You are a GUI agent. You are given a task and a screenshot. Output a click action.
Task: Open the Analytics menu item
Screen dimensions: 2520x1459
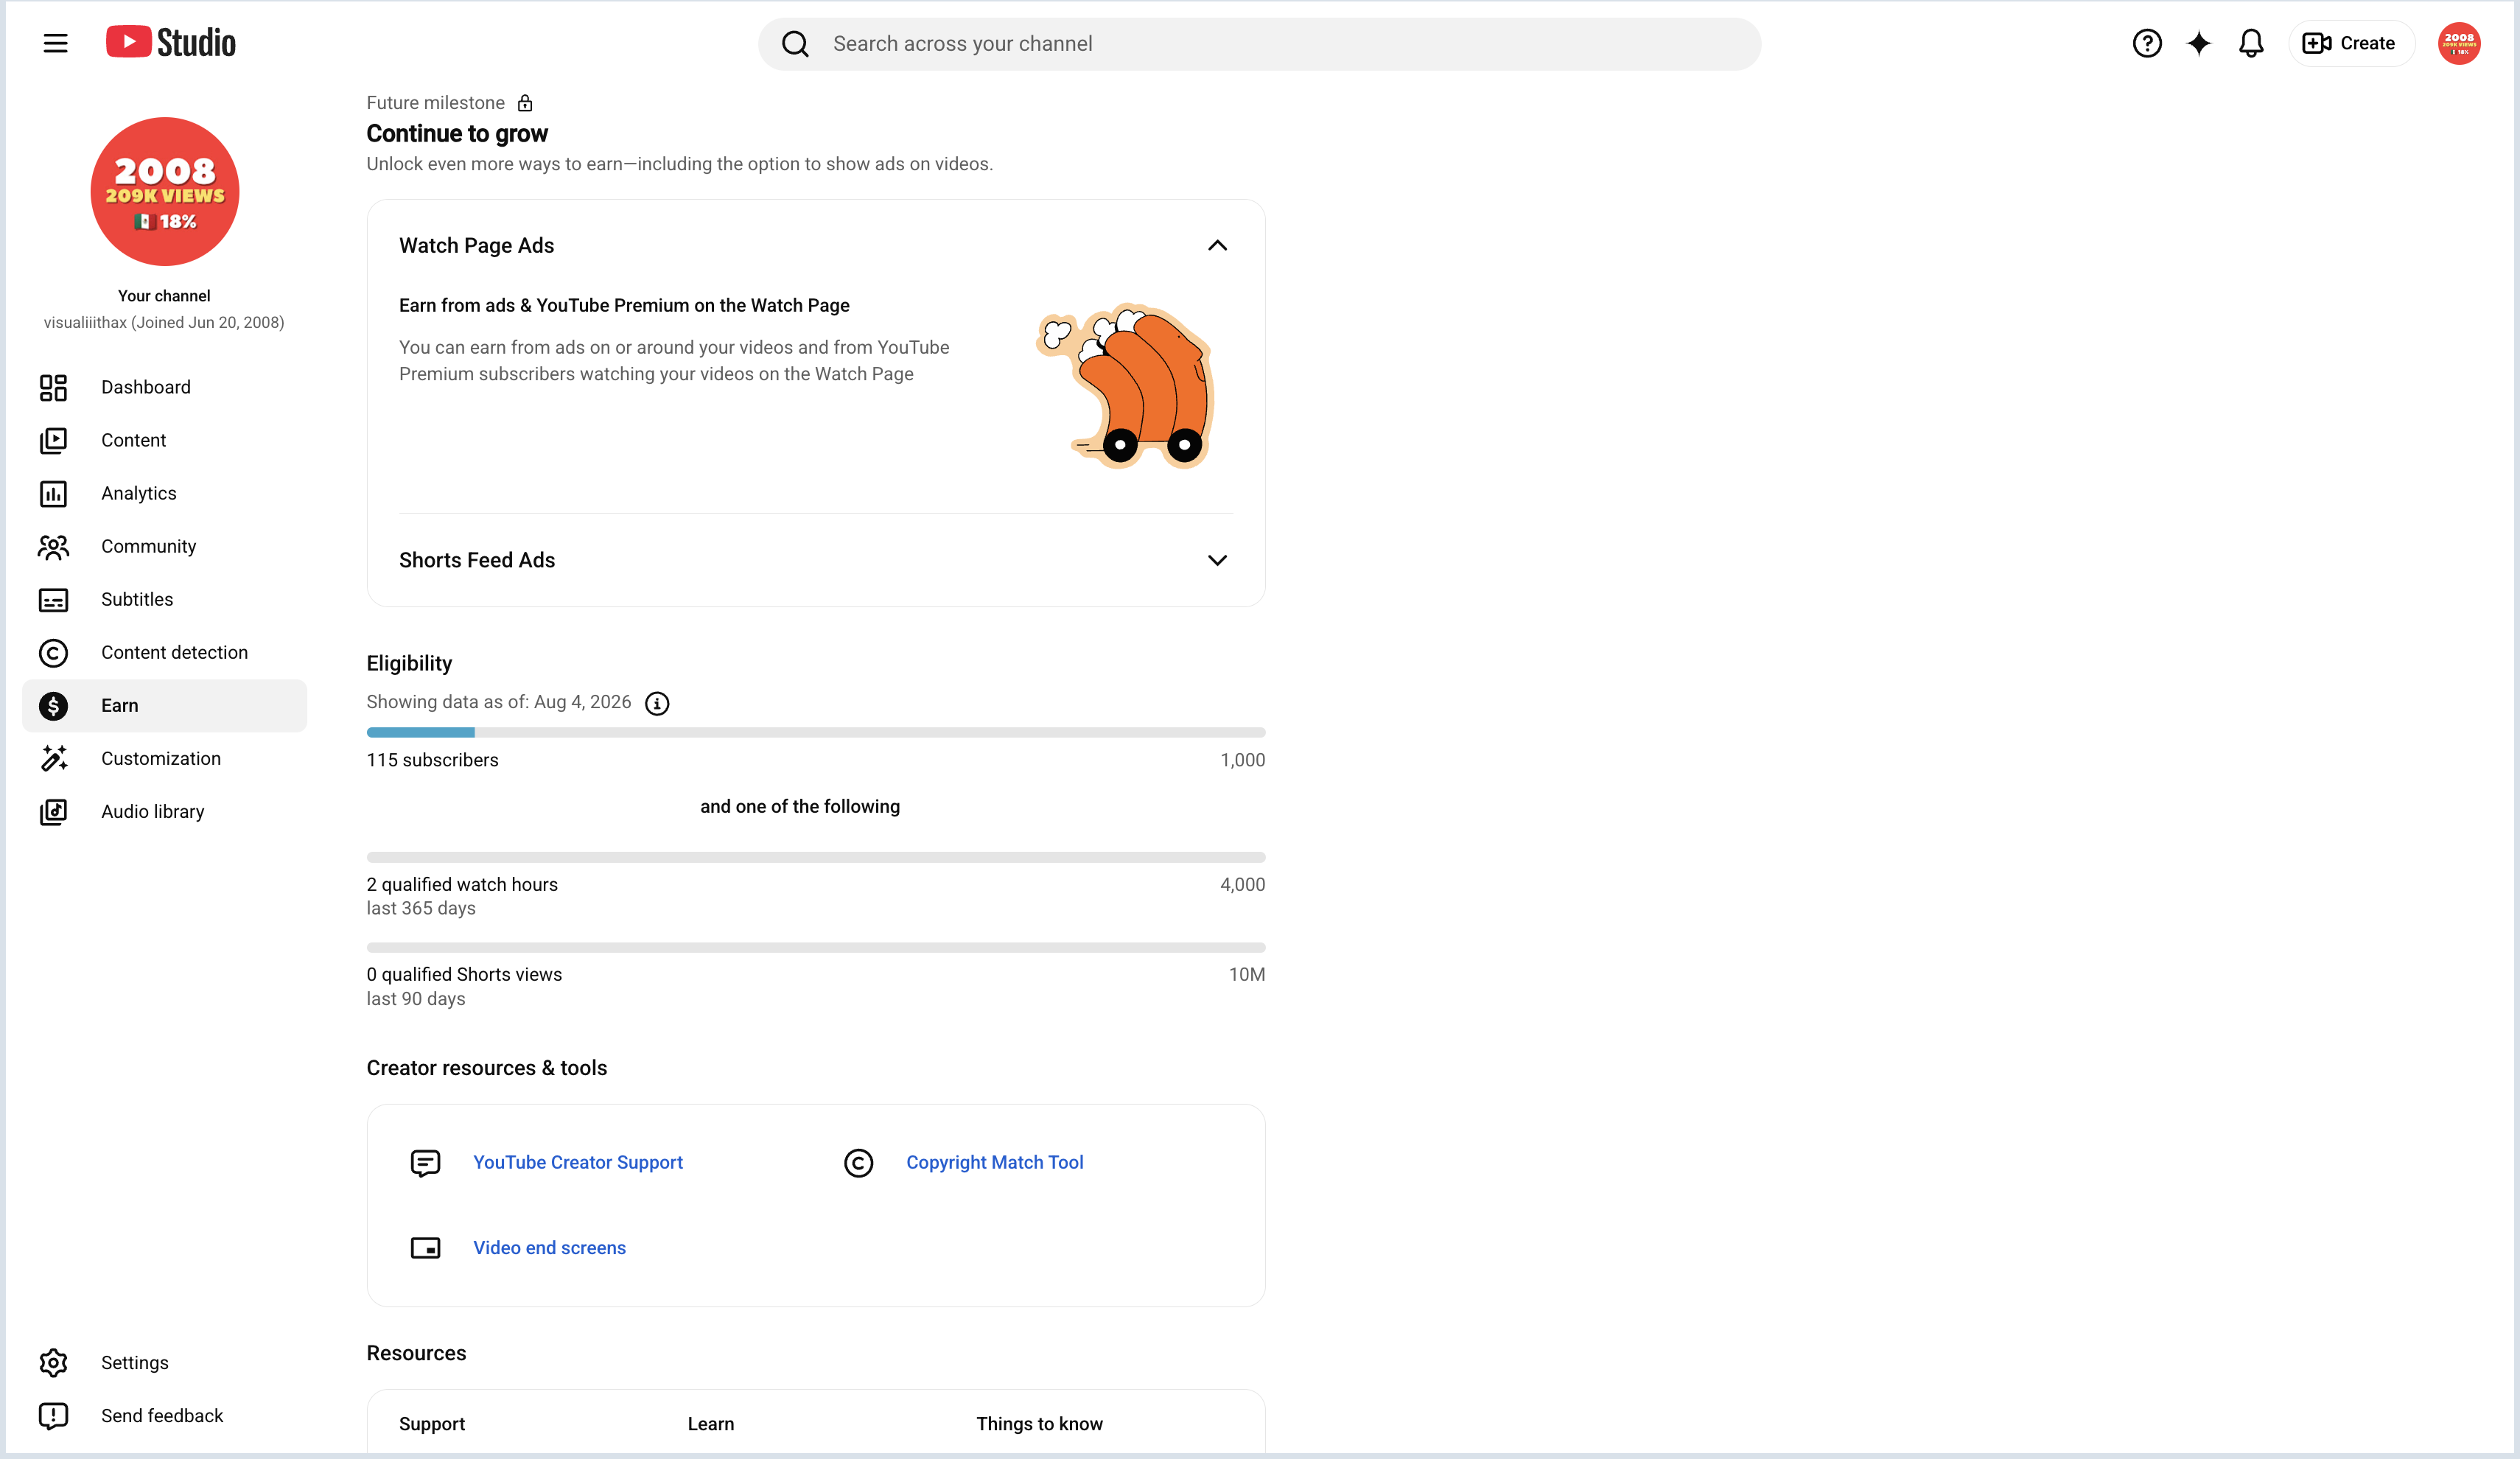pos(164,493)
